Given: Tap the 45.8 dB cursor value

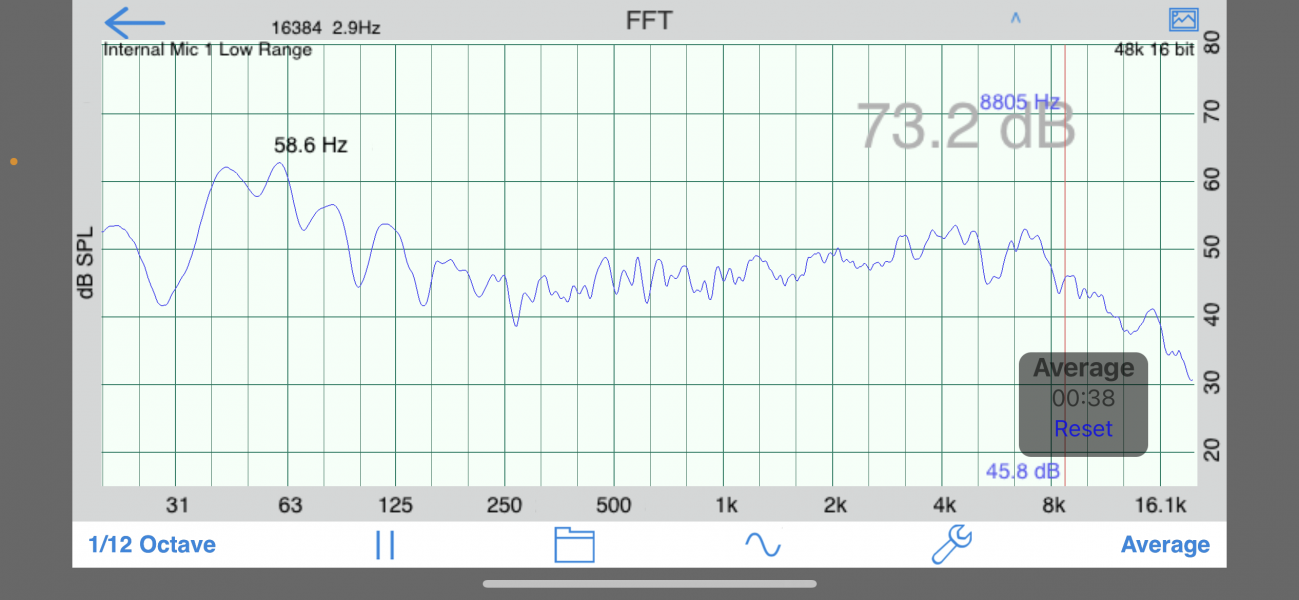Looking at the screenshot, I should 1023,470.
